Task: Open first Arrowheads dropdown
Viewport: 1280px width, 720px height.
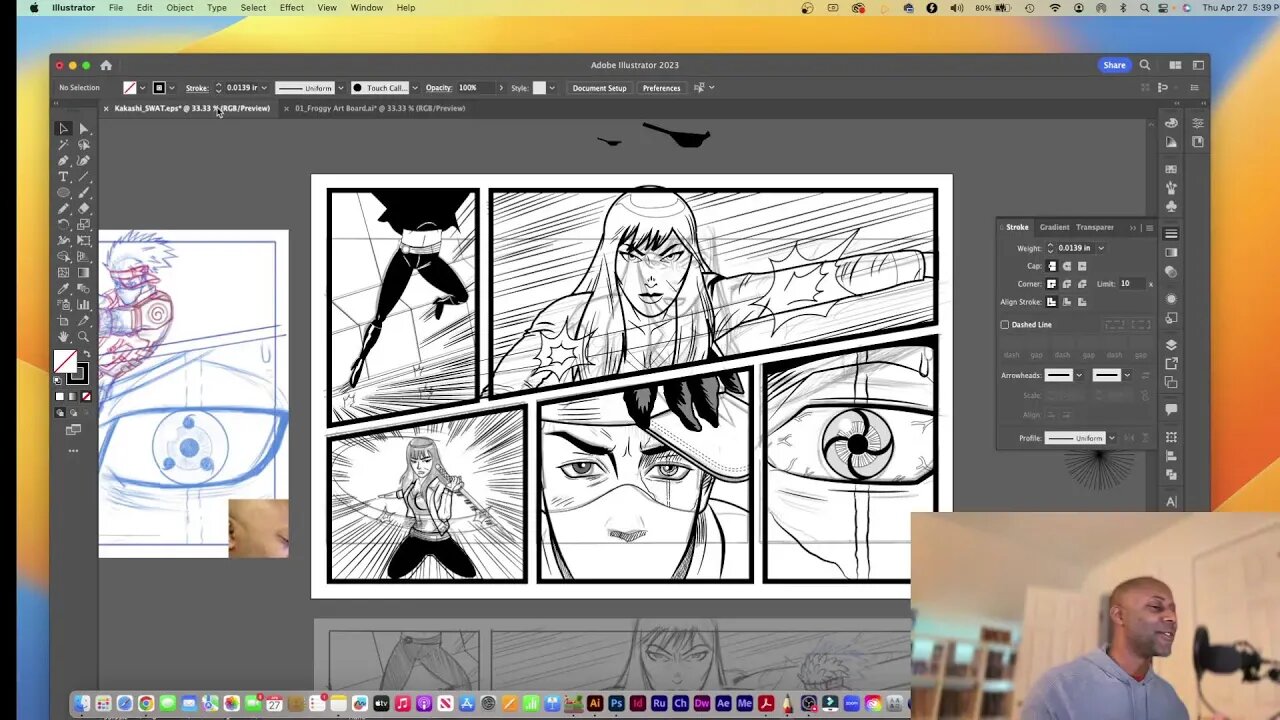Action: pyautogui.click(x=1079, y=375)
